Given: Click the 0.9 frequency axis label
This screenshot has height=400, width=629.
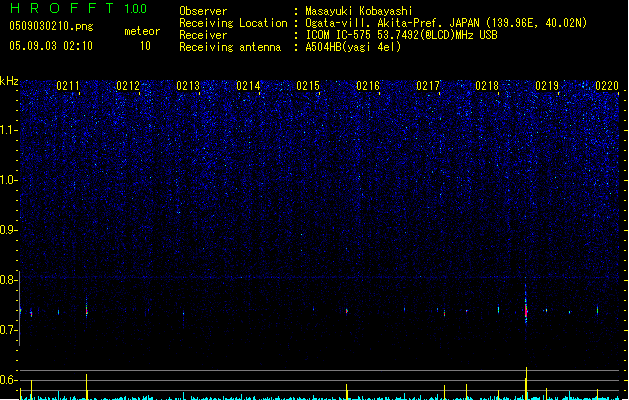Looking at the screenshot, I should [8, 230].
